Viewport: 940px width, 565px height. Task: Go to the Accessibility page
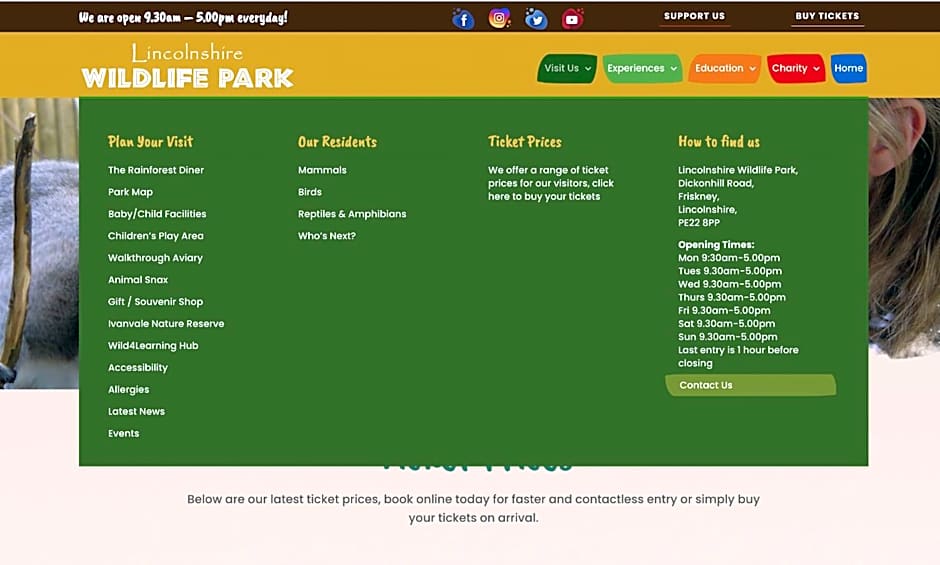[138, 368]
